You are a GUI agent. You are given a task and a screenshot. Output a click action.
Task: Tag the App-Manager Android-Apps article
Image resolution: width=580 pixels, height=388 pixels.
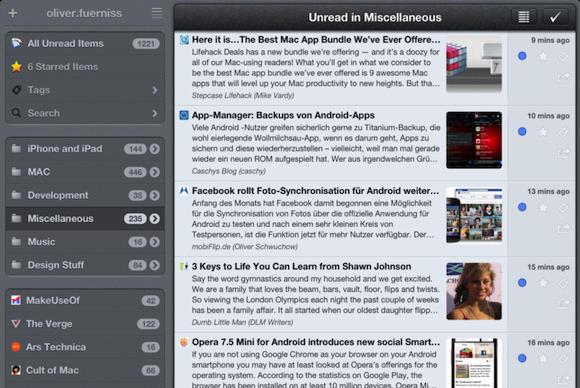point(563,132)
